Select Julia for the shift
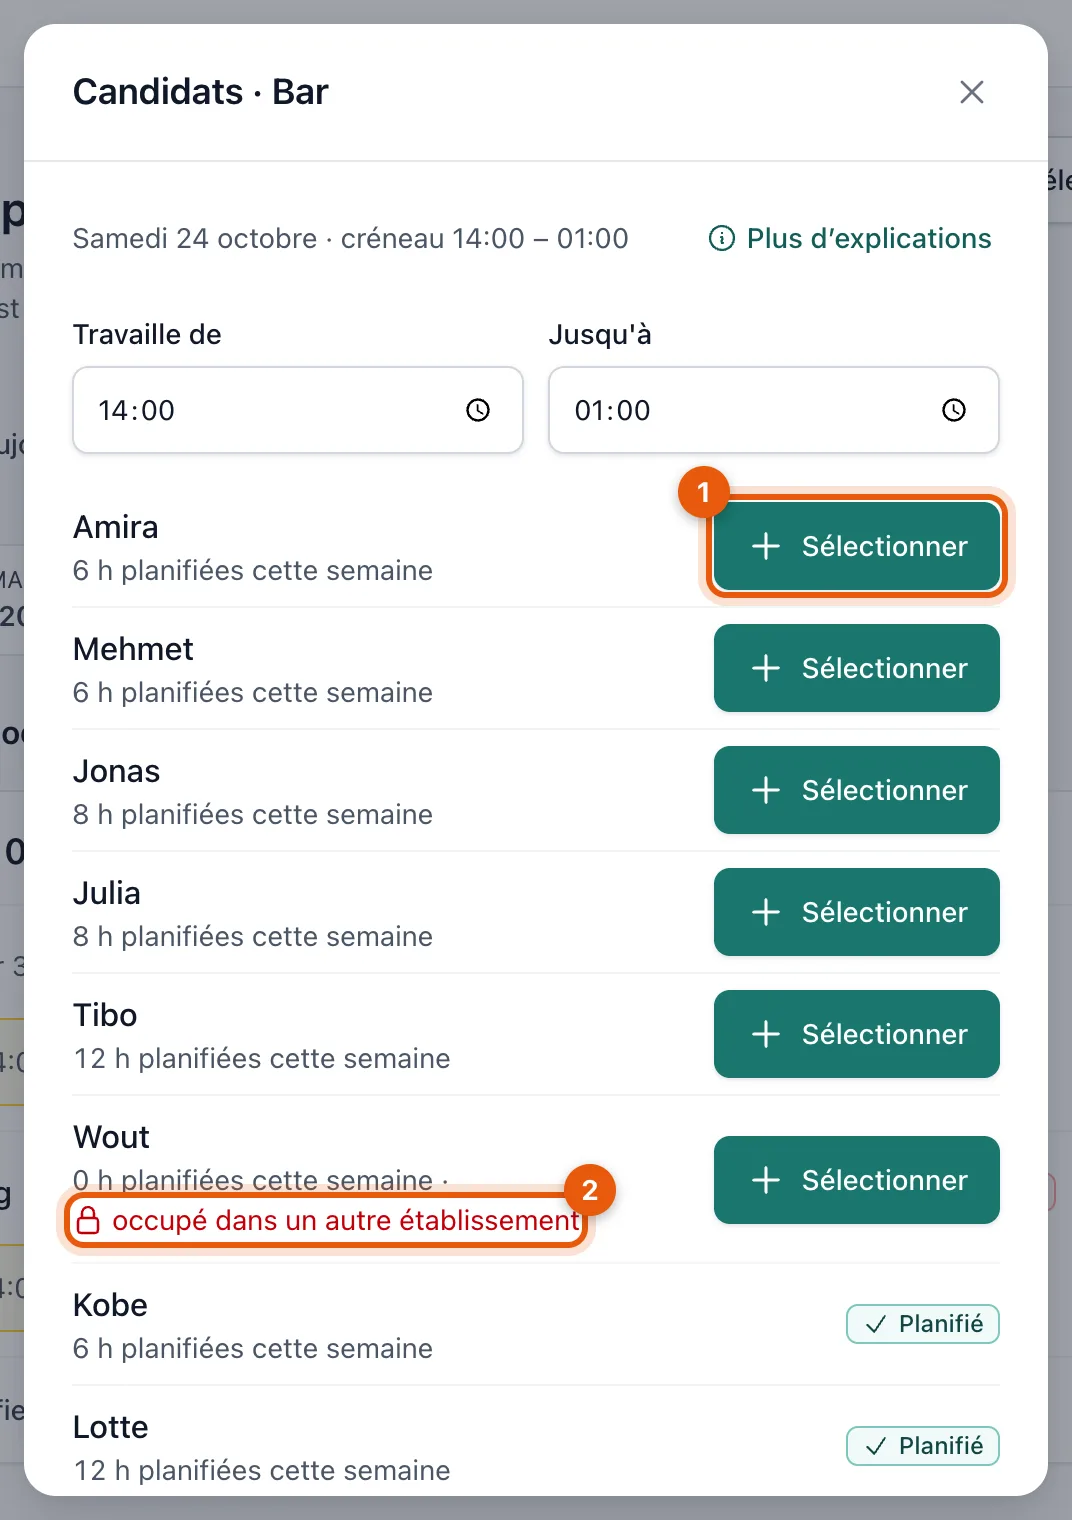The image size is (1072, 1520). pos(857,912)
